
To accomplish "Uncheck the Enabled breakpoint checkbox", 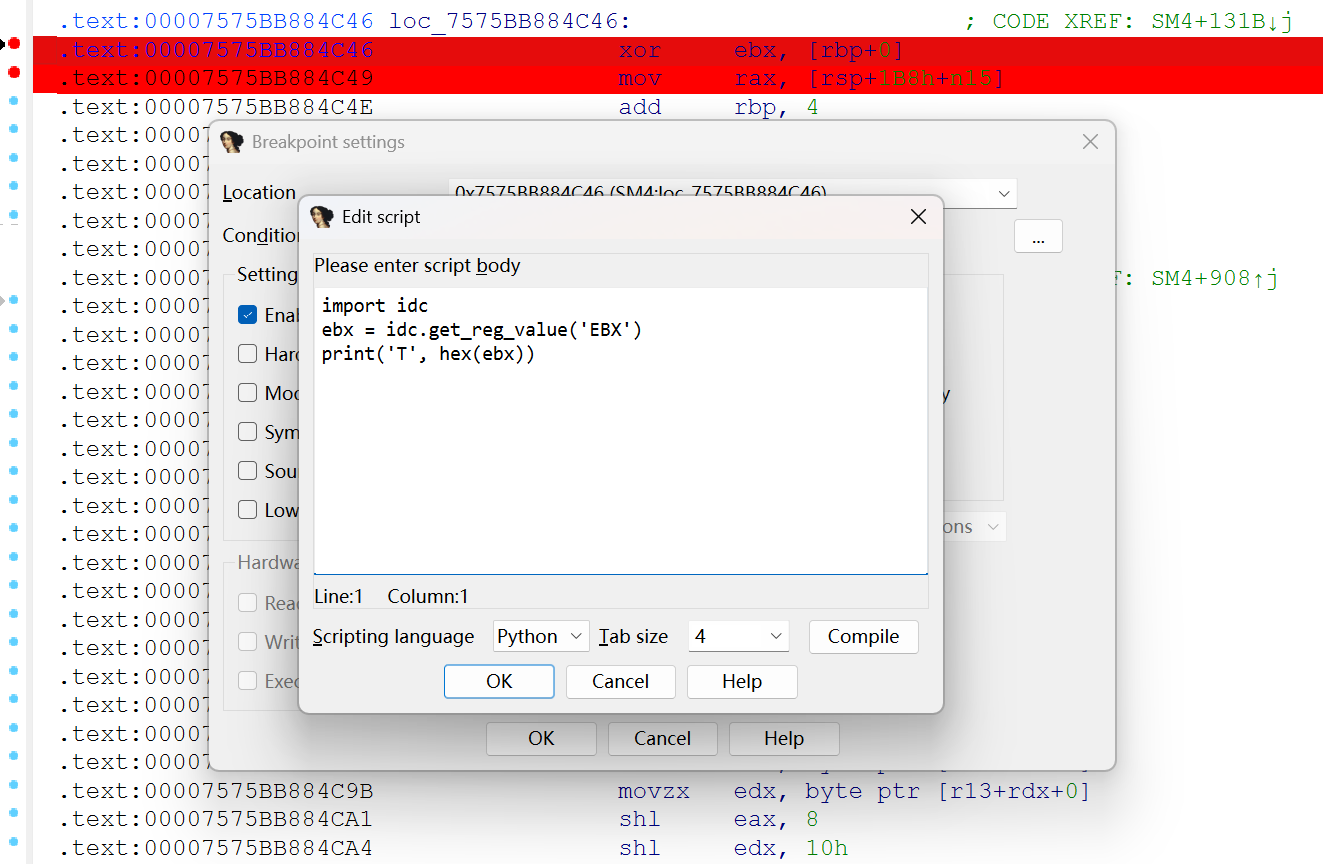I will pyautogui.click(x=248, y=315).
